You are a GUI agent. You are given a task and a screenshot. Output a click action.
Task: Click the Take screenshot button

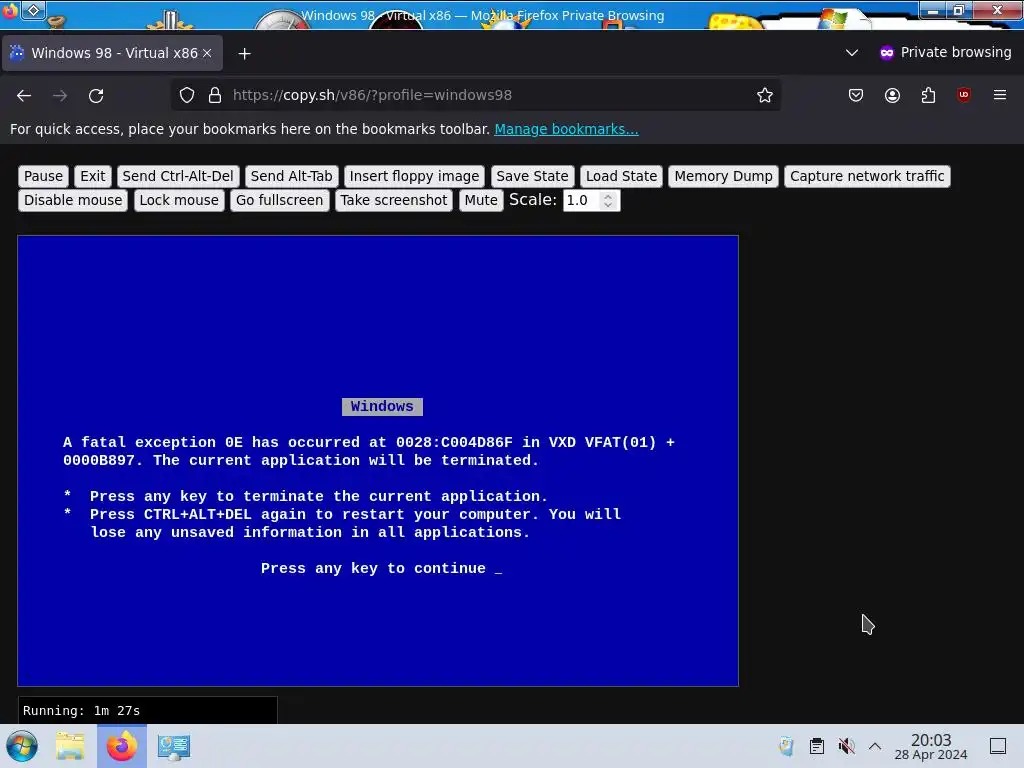pos(394,200)
